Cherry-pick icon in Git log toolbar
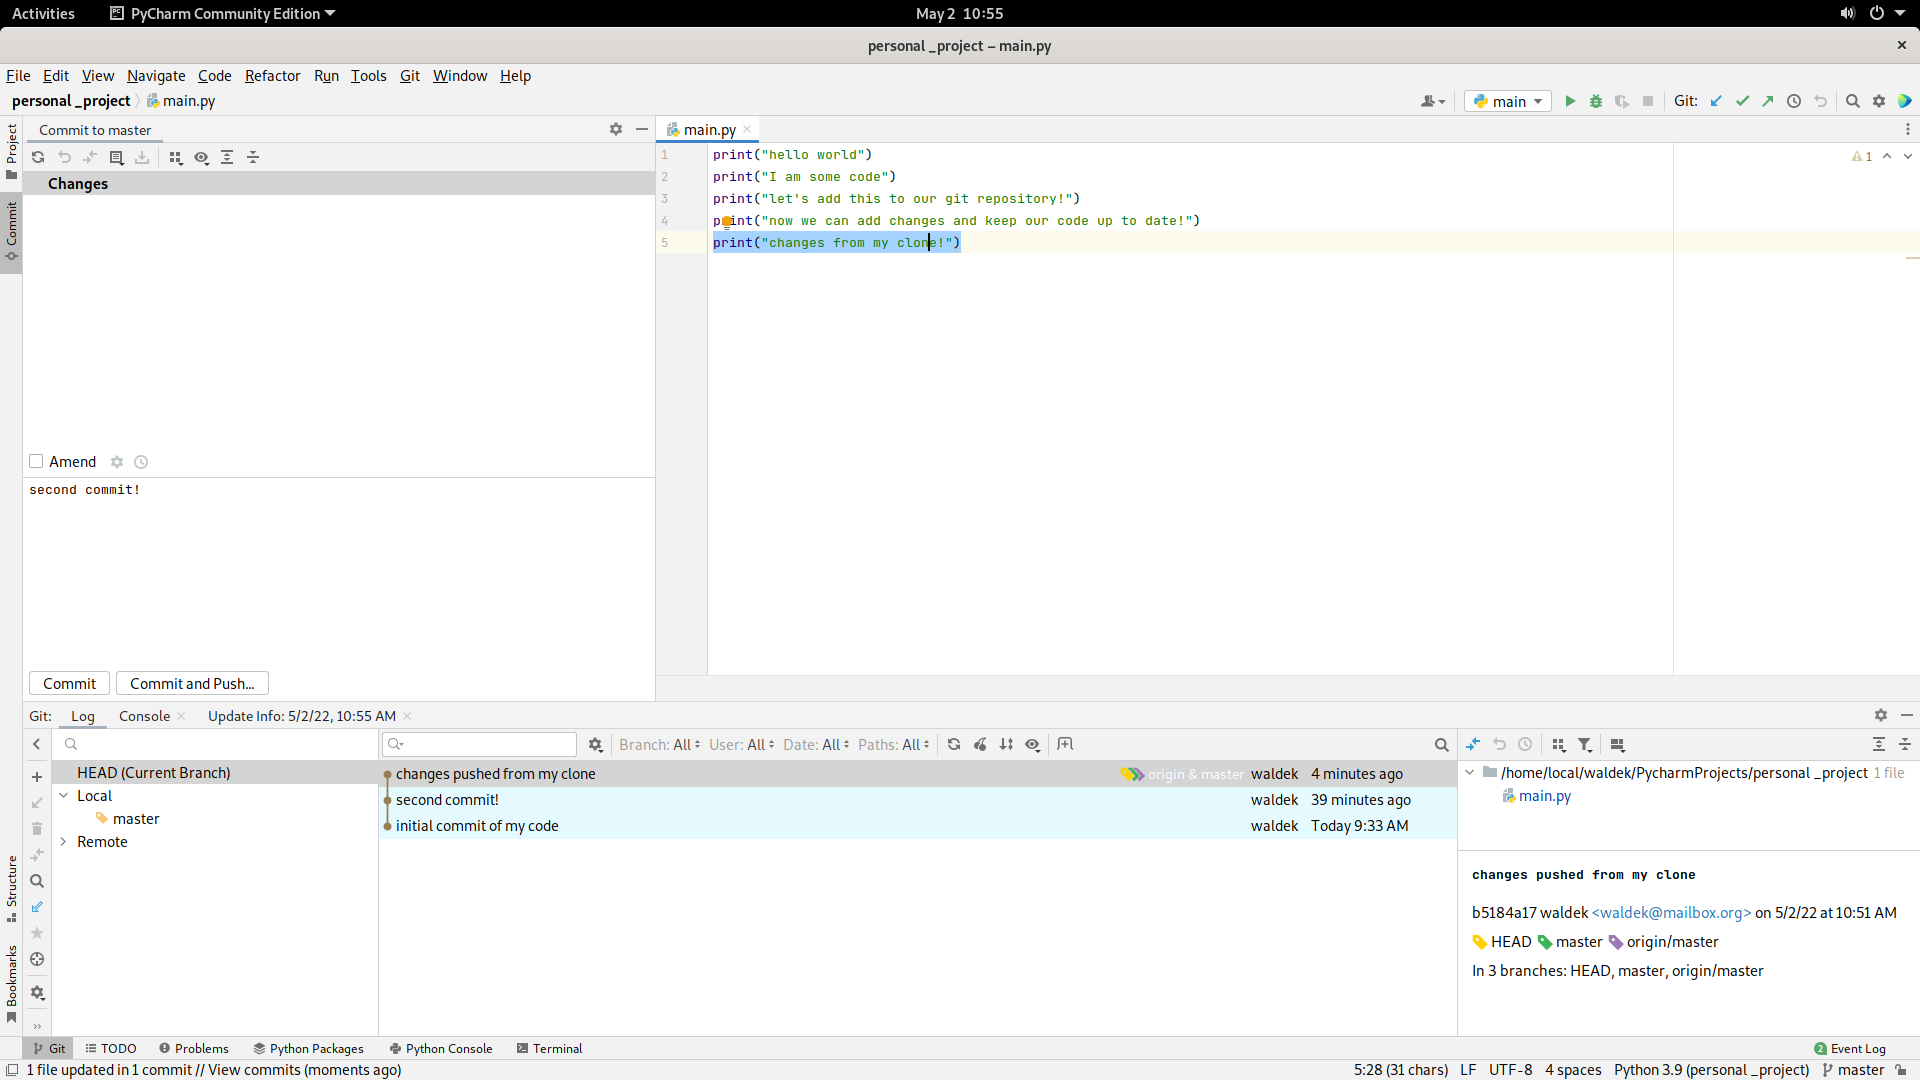Image resolution: width=1920 pixels, height=1080 pixels. point(980,744)
